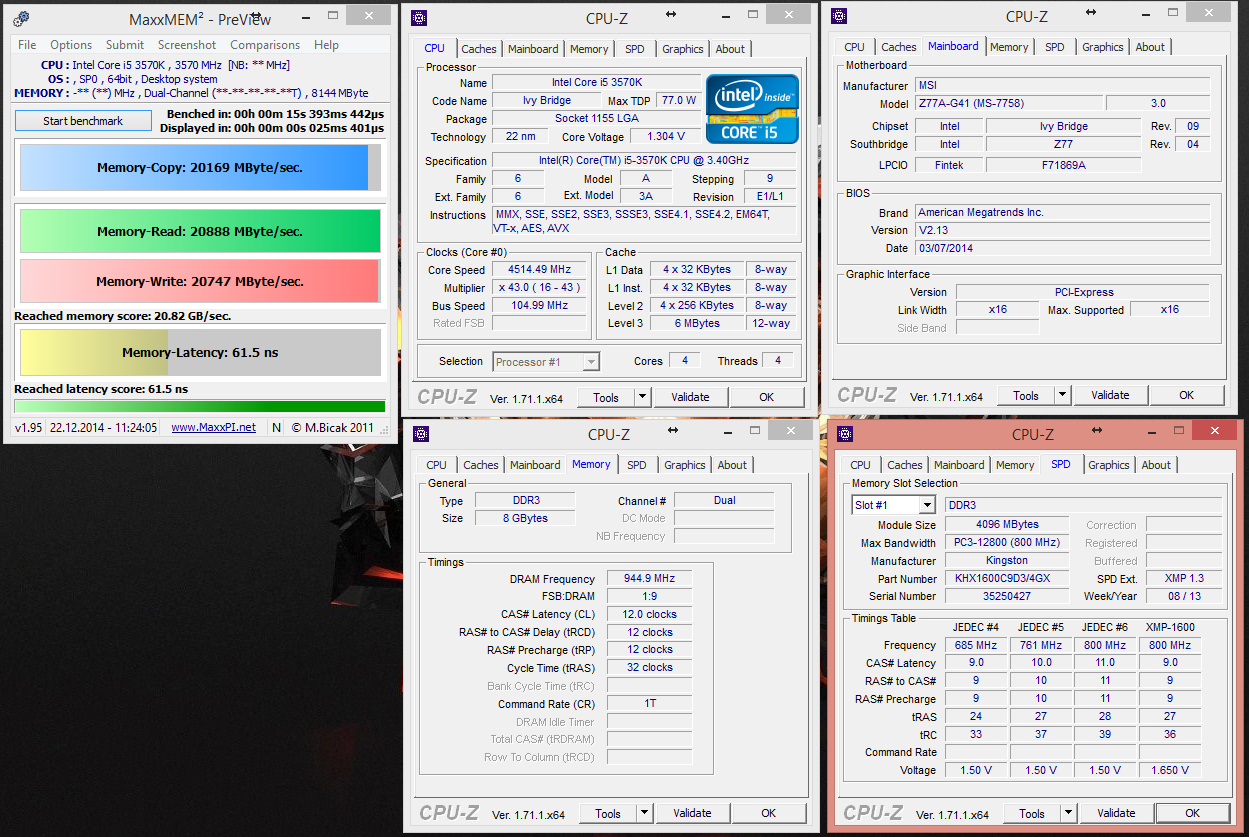Open Help menu in MaxxMEM
This screenshot has height=837, width=1249.
click(326, 45)
